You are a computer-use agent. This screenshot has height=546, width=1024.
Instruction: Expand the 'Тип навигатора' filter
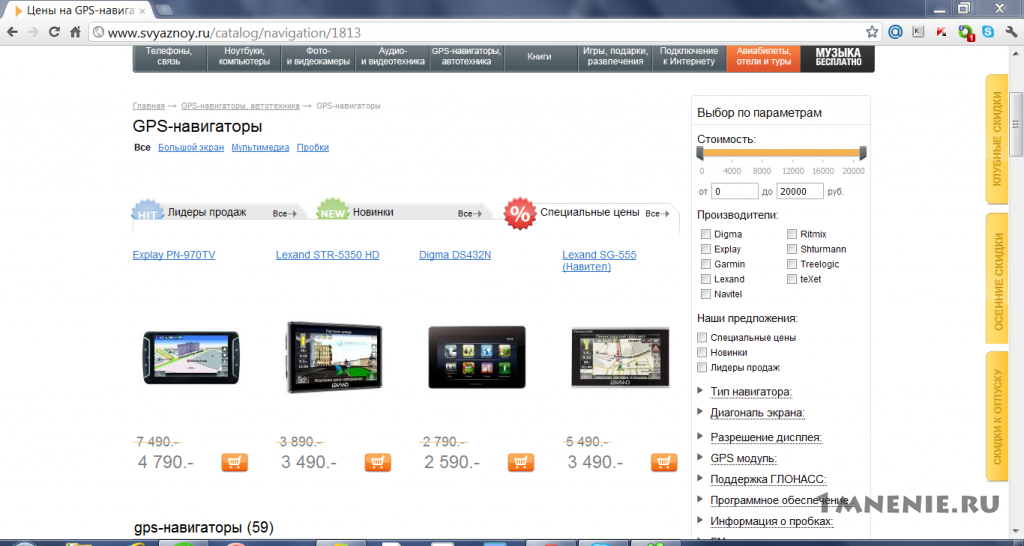tap(751, 392)
